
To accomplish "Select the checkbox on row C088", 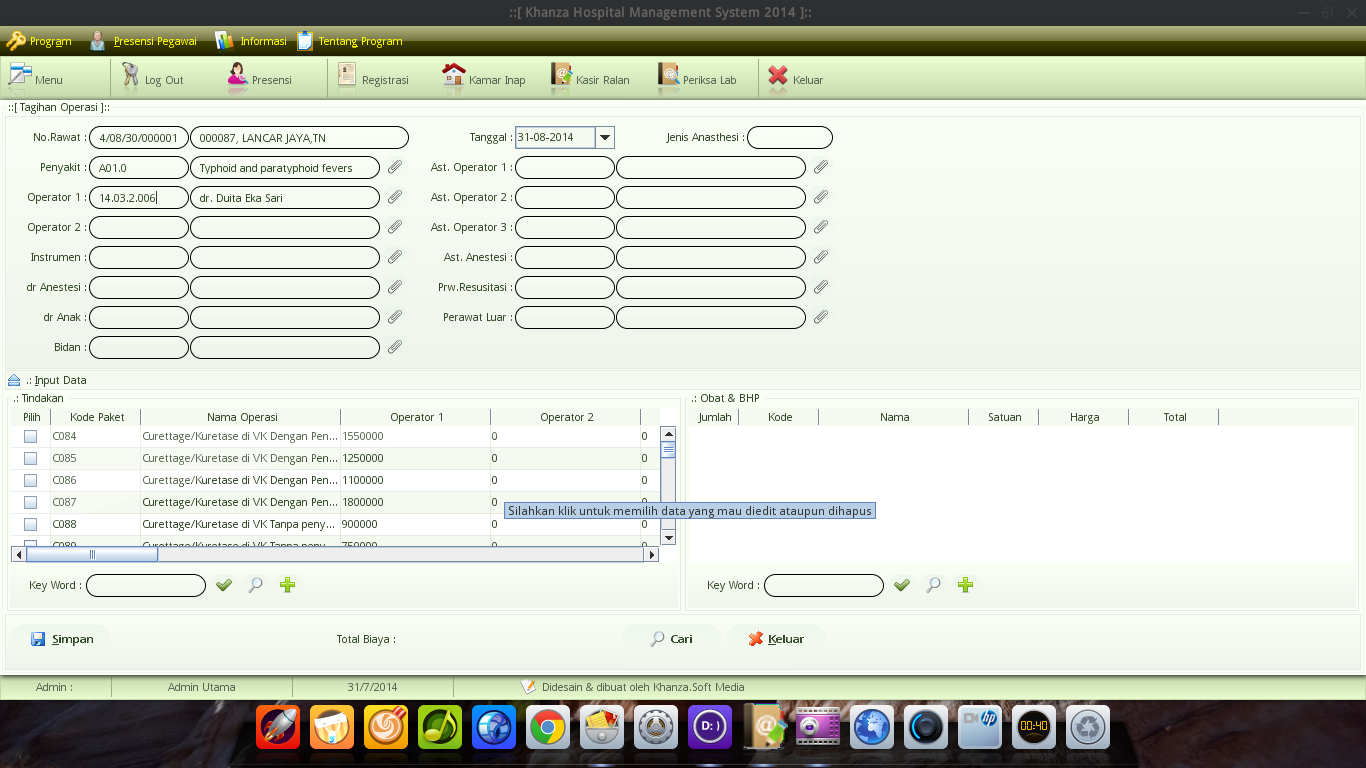I will point(30,524).
